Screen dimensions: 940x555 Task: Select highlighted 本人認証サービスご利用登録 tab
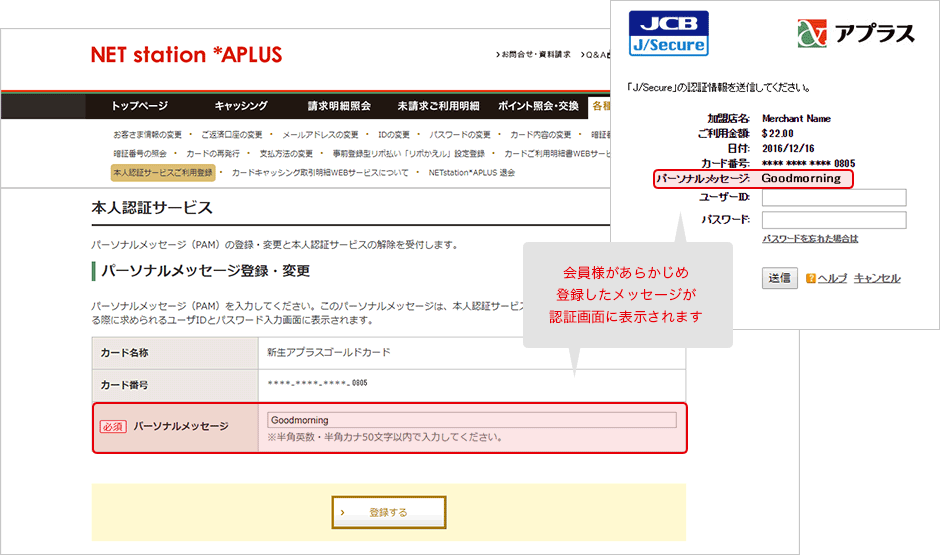(x=163, y=173)
